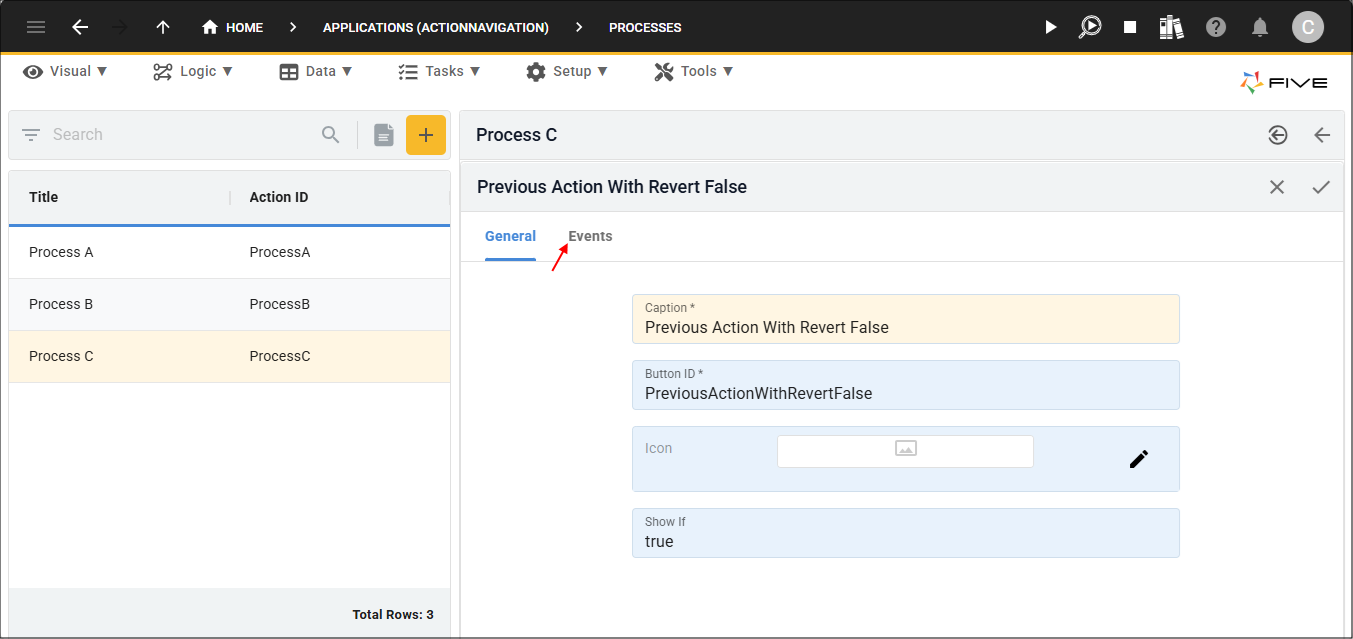Open the Tasks menu
Screen dimensions: 1353x639
point(439,71)
